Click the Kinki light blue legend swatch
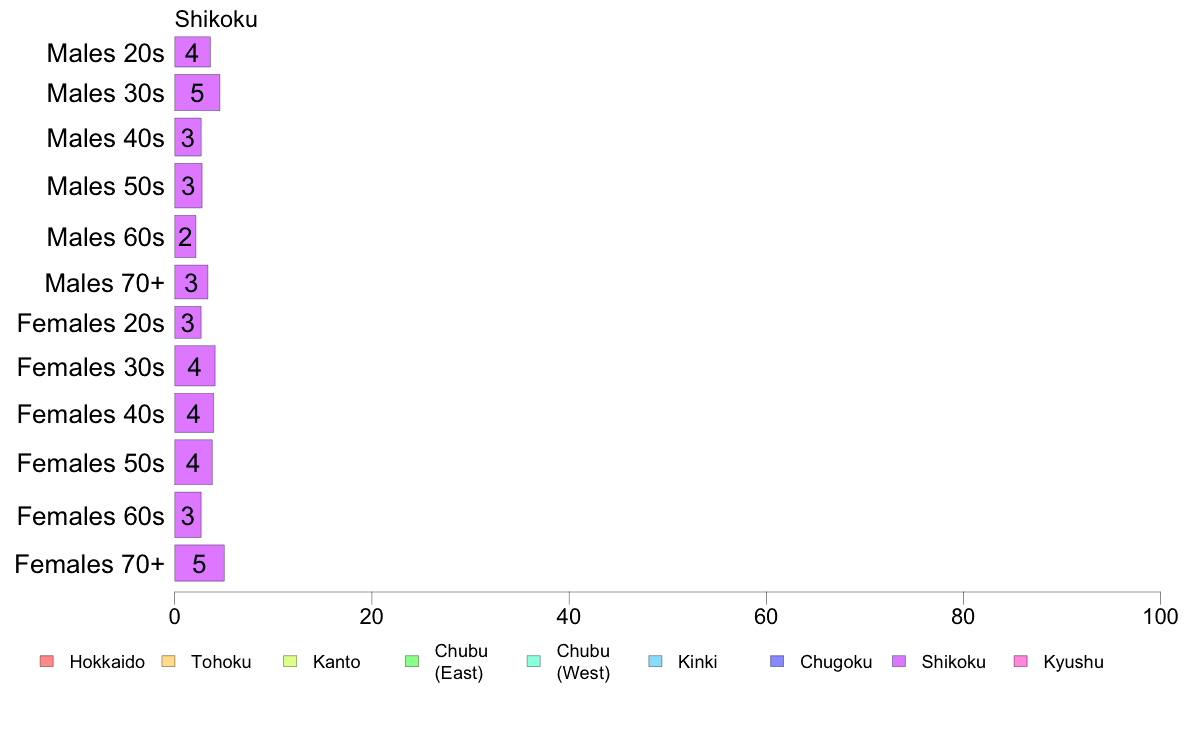 [655, 661]
